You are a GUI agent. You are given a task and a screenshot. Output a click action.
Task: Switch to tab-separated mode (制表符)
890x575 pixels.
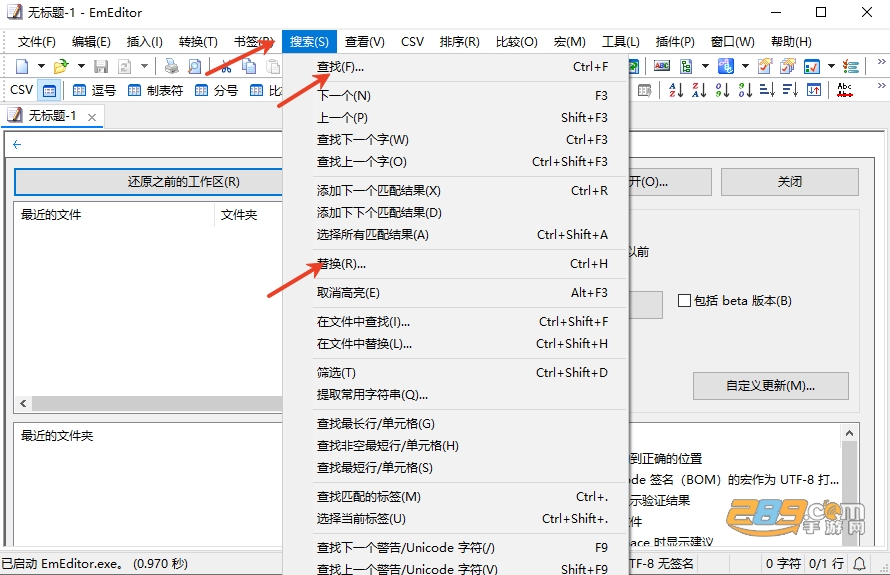[x=156, y=90]
